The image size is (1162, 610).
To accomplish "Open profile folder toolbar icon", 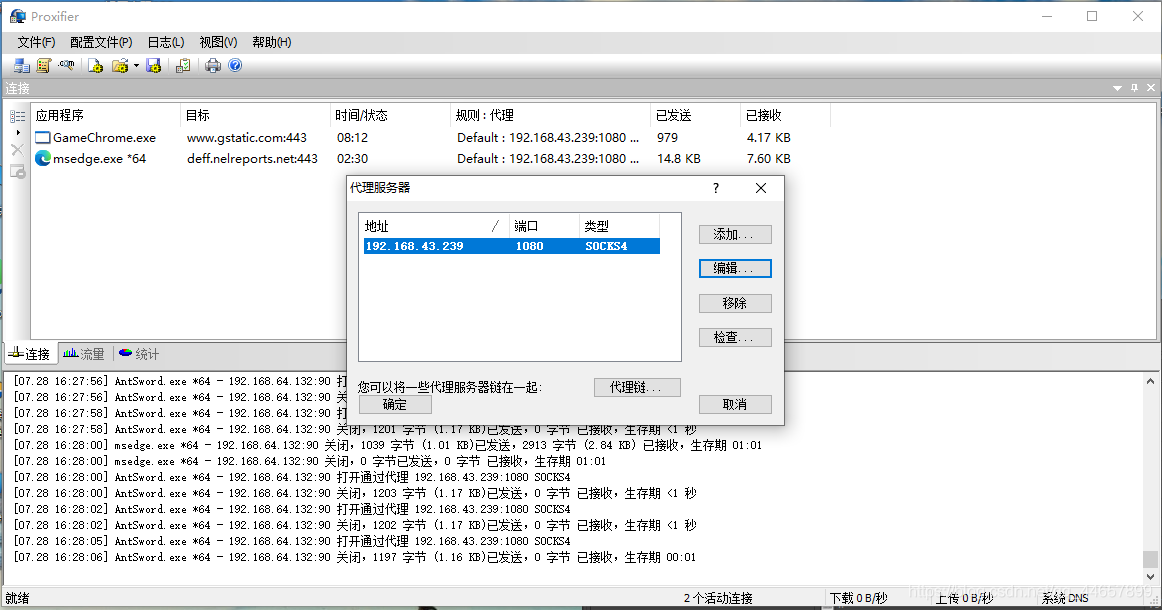I will click(119, 66).
